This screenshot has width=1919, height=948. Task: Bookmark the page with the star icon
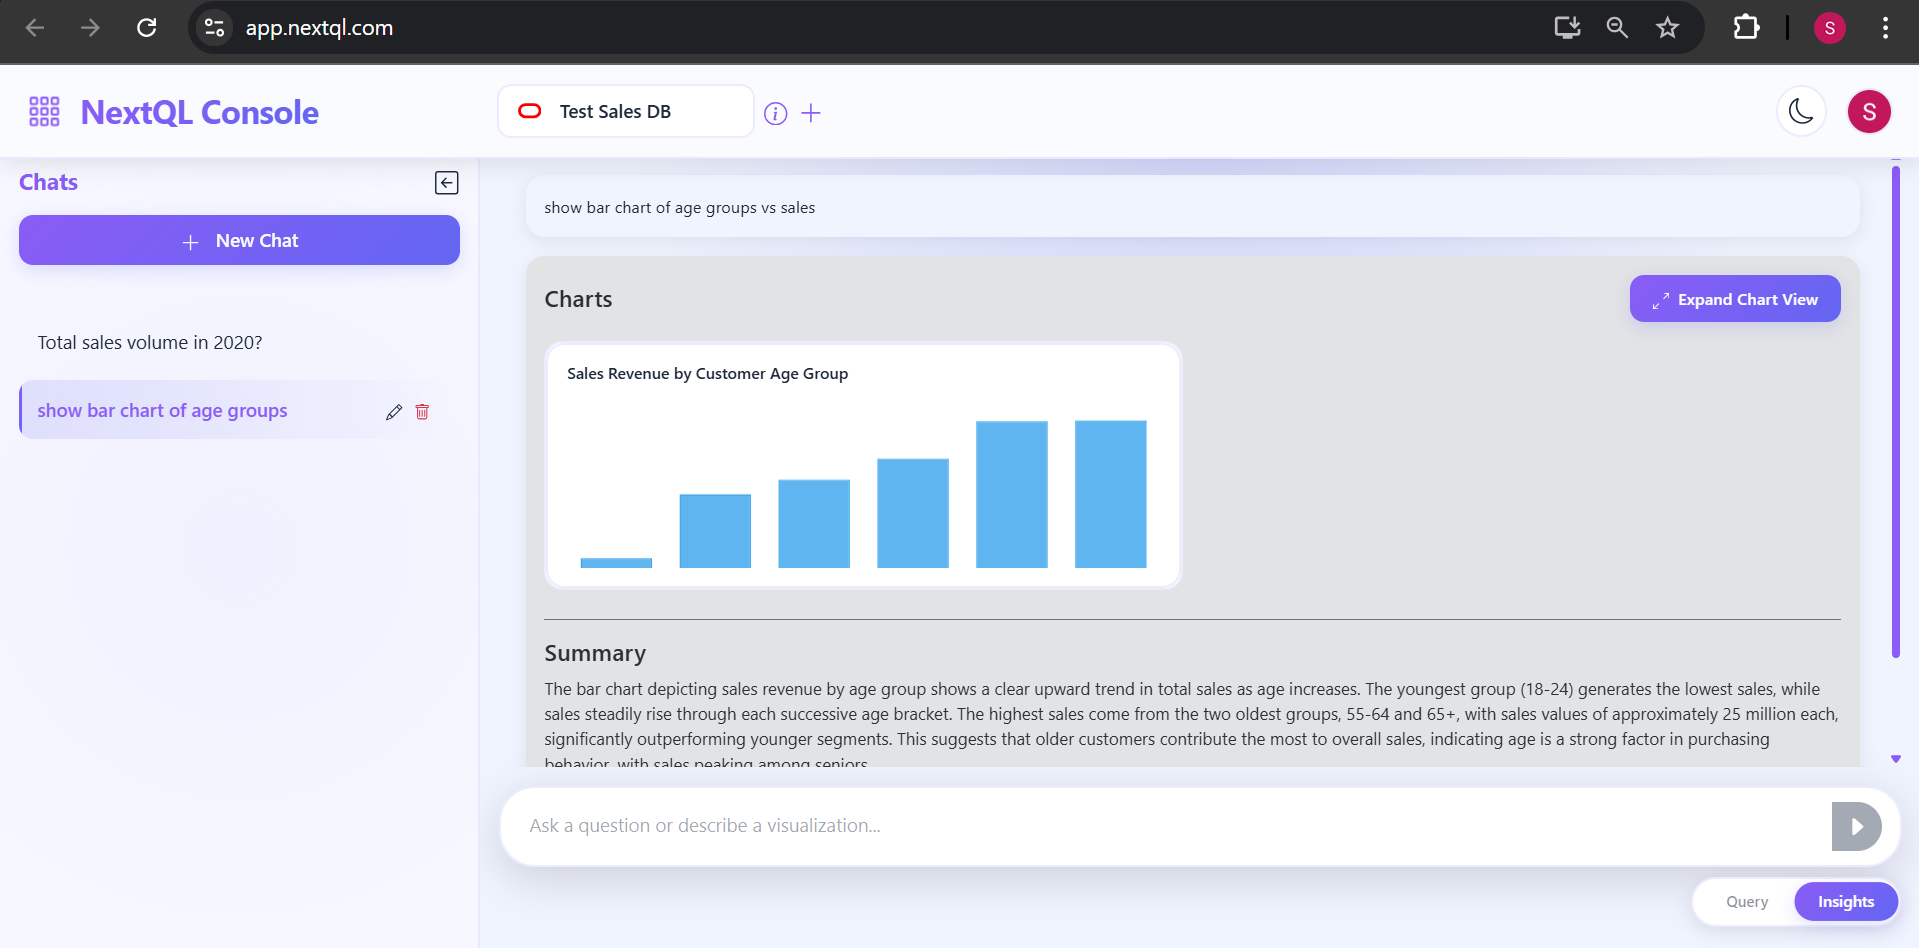[1668, 27]
